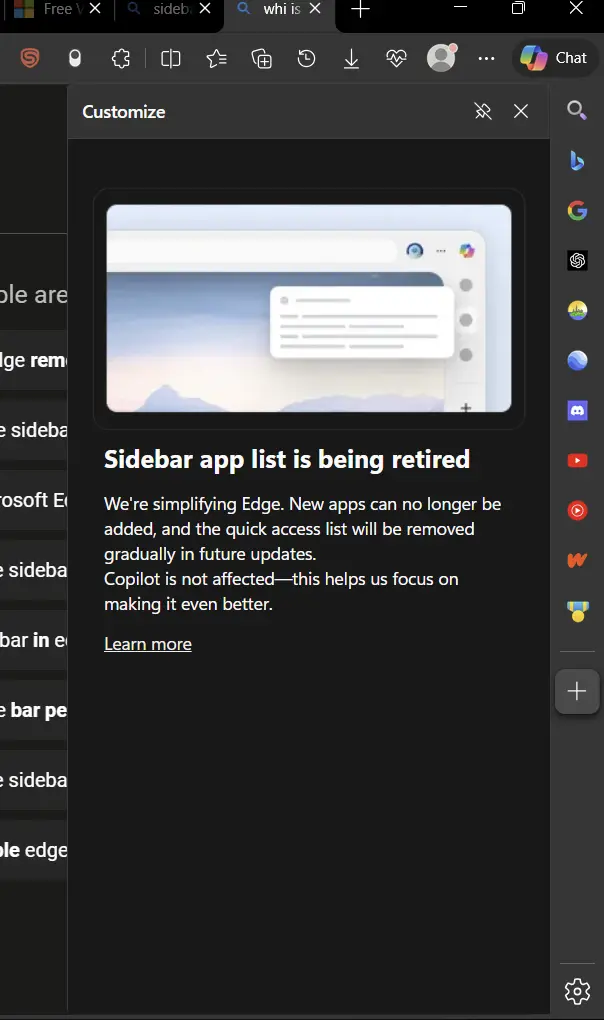604x1020 pixels.
Task: Click 'Copilot is not affected' paragraph text
Action: pyautogui.click(x=281, y=591)
